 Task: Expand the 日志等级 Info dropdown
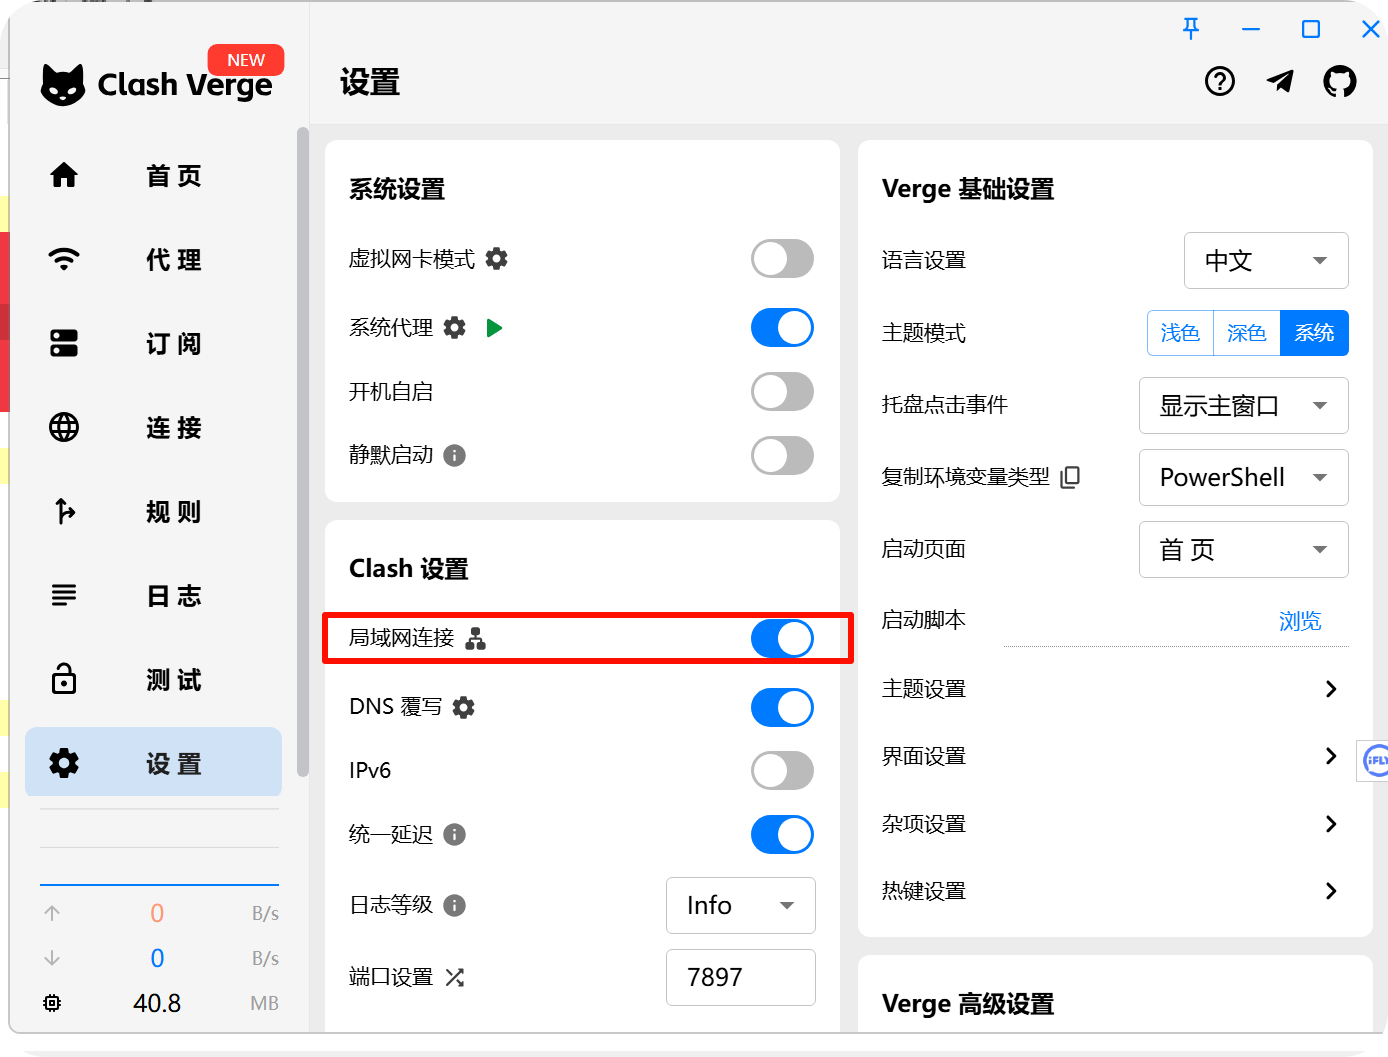tap(740, 905)
